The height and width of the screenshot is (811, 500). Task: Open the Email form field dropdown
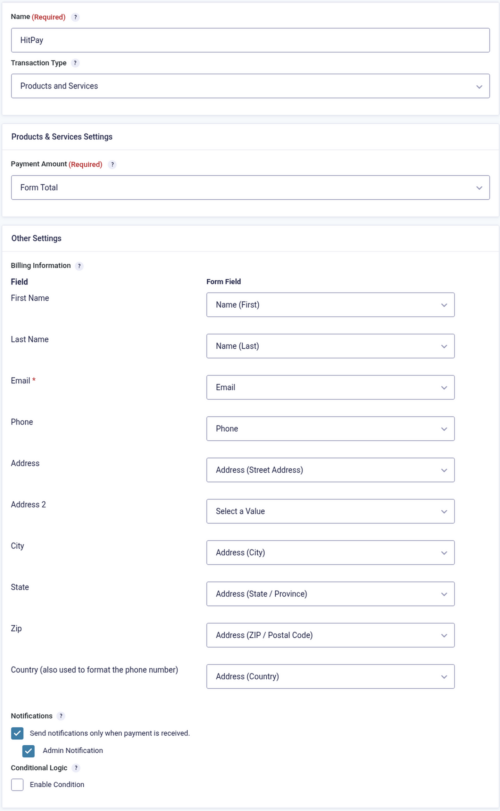[330, 387]
